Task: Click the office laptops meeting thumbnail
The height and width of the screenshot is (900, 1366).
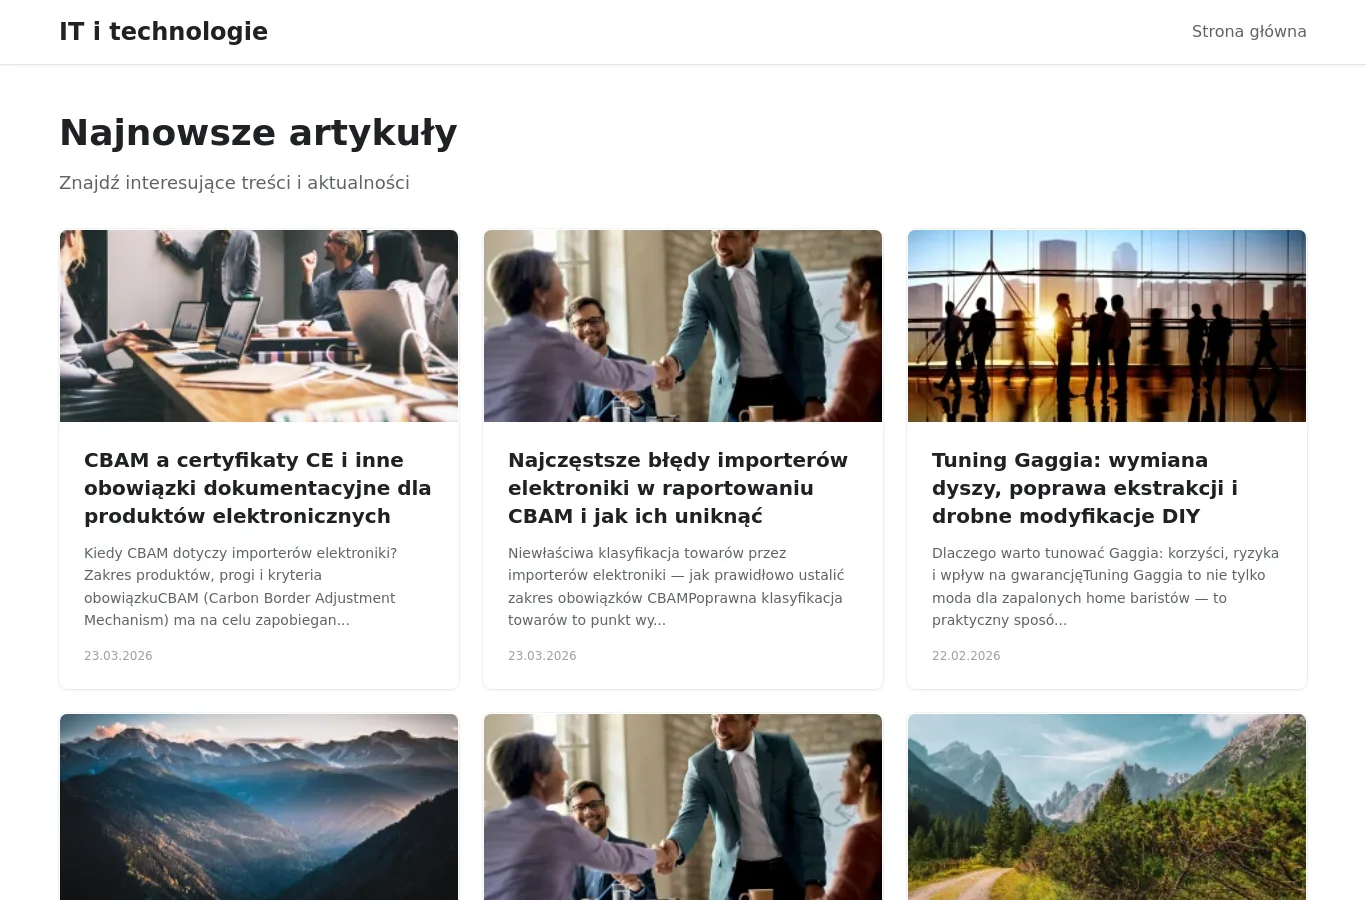Action: pos(259,326)
